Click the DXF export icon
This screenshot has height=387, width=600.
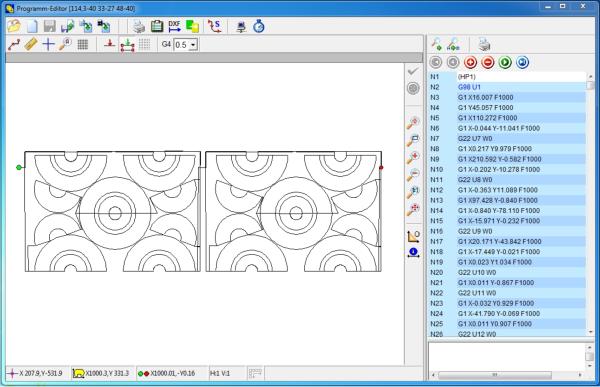point(174,26)
